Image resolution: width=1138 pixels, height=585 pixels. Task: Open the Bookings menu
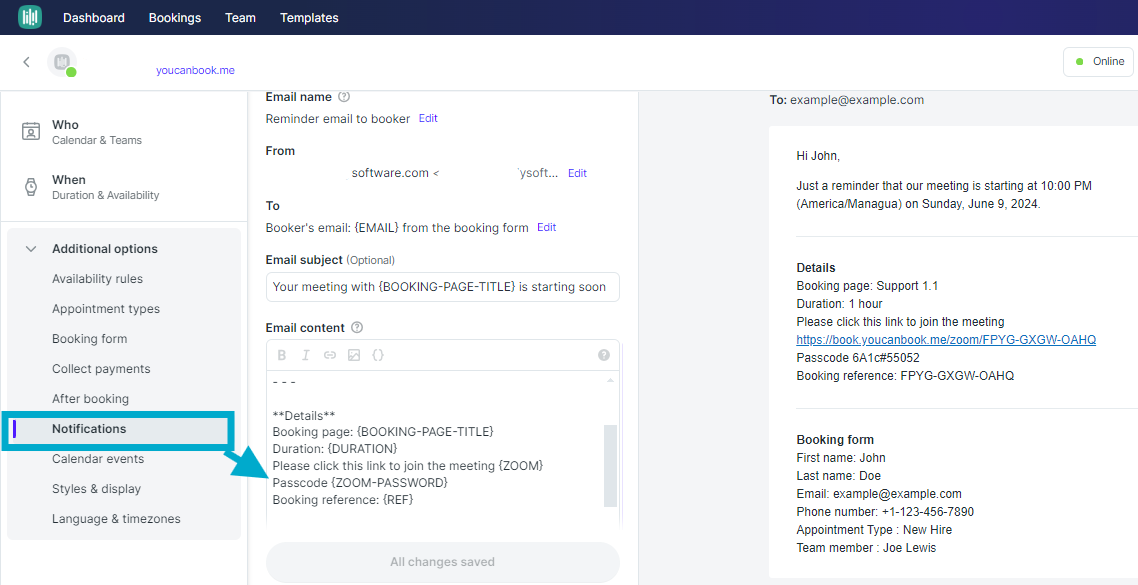pyautogui.click(x=175, y=18)
